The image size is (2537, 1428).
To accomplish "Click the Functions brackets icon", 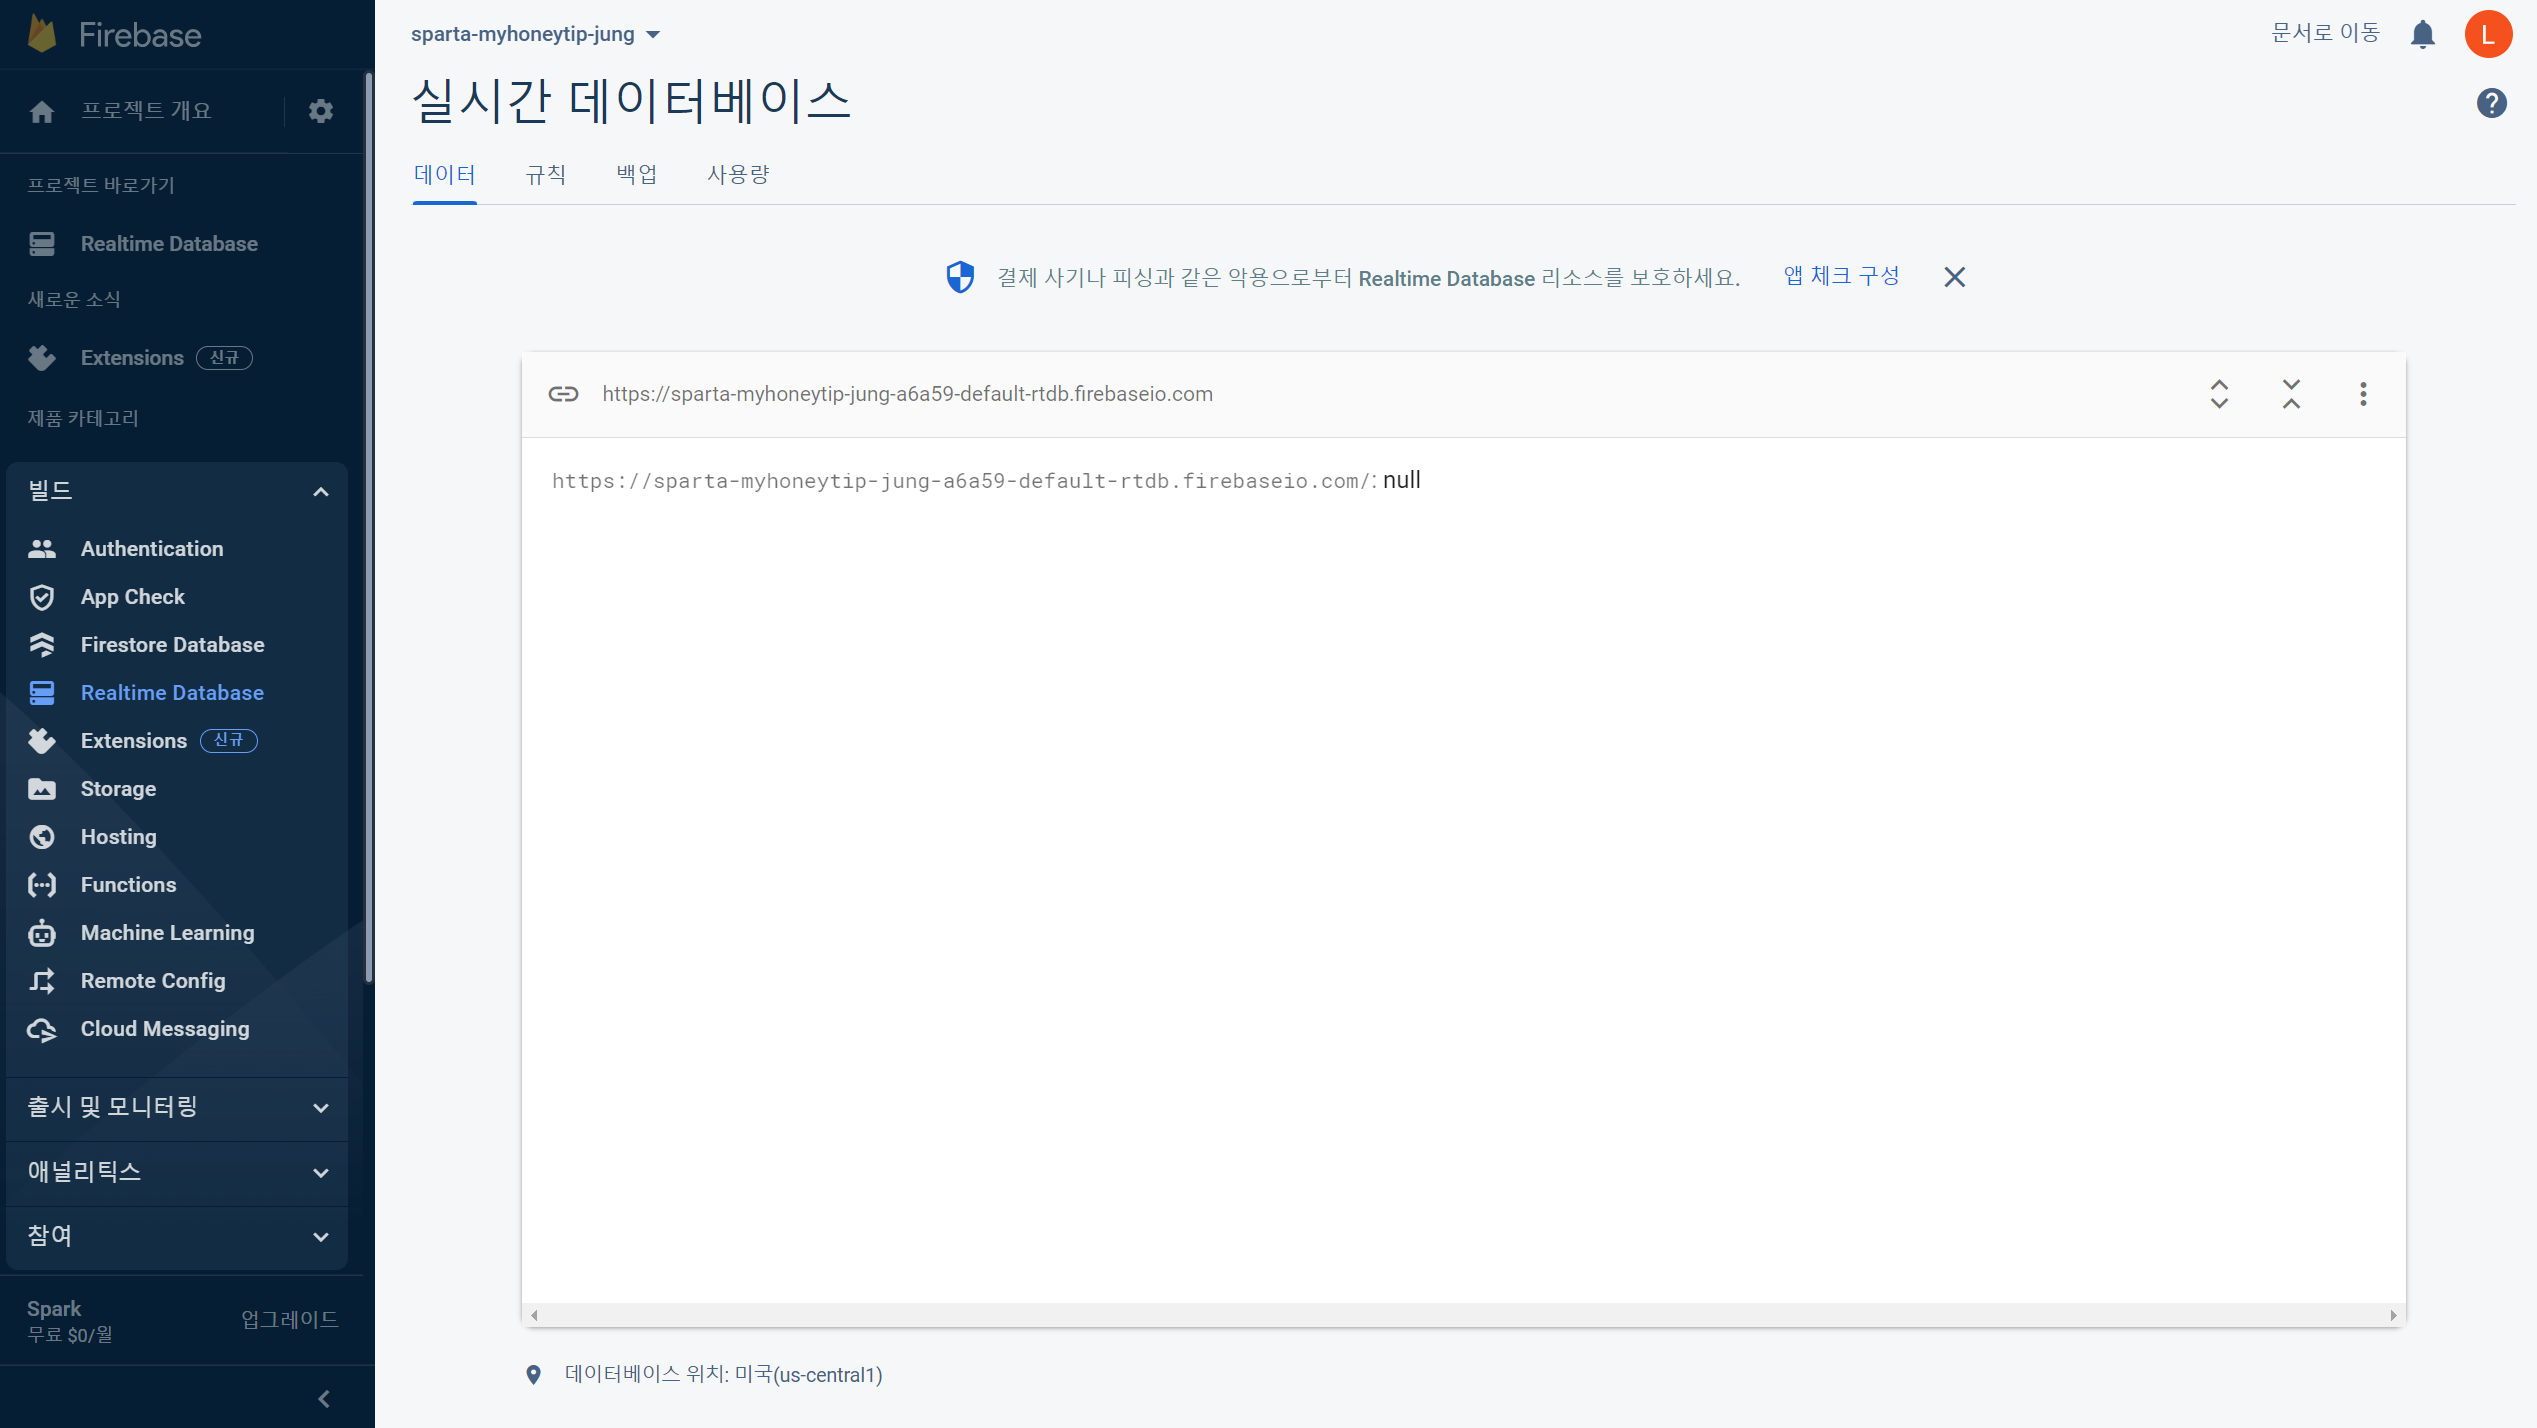I will click(x=42, y=885).
